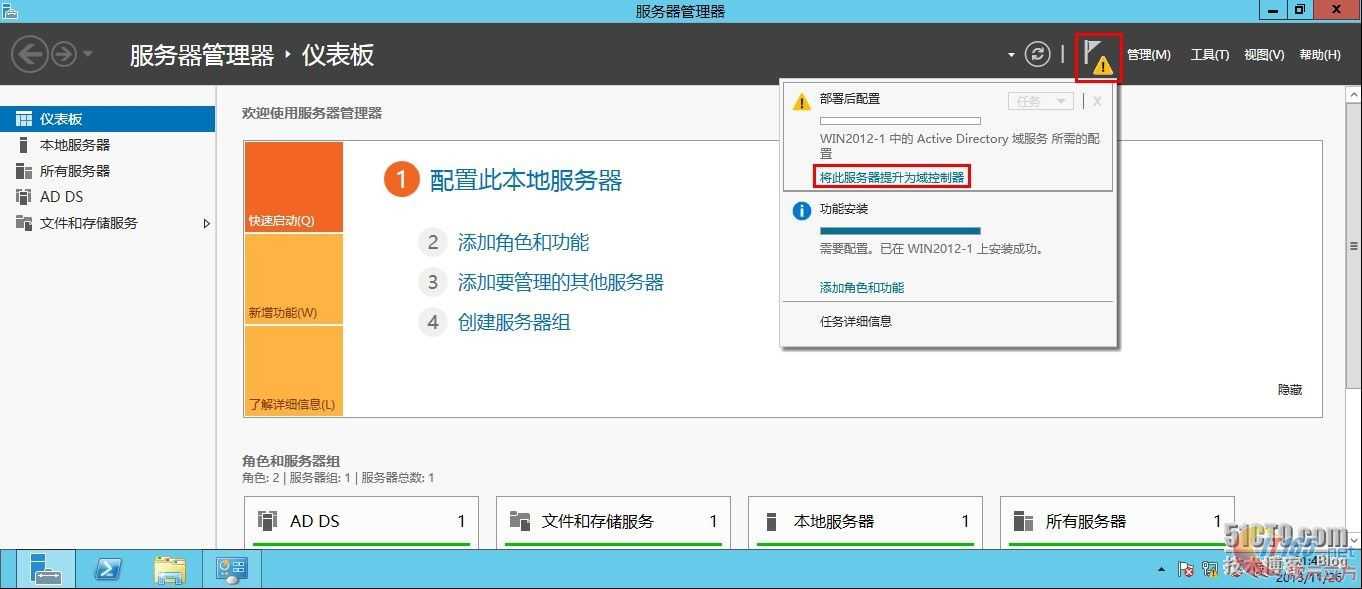Click the forward navigation arrow
This screenshot has width=1362, height=589.
(64, 54)
